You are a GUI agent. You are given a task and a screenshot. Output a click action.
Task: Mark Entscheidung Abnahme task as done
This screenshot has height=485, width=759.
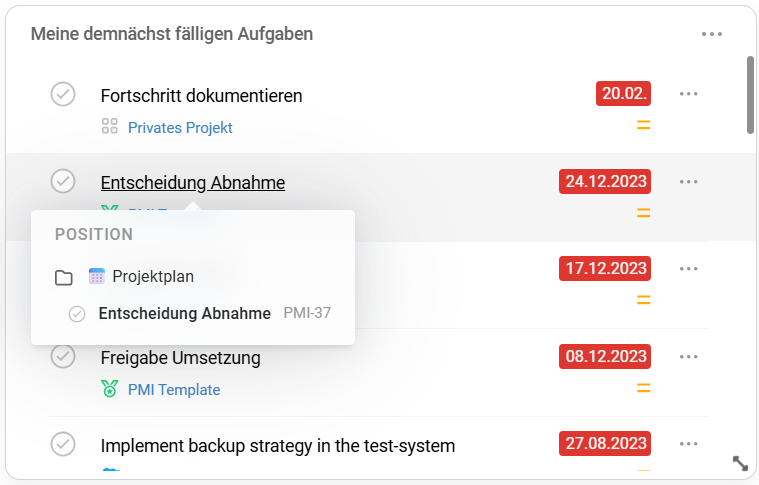pos(63,181)
